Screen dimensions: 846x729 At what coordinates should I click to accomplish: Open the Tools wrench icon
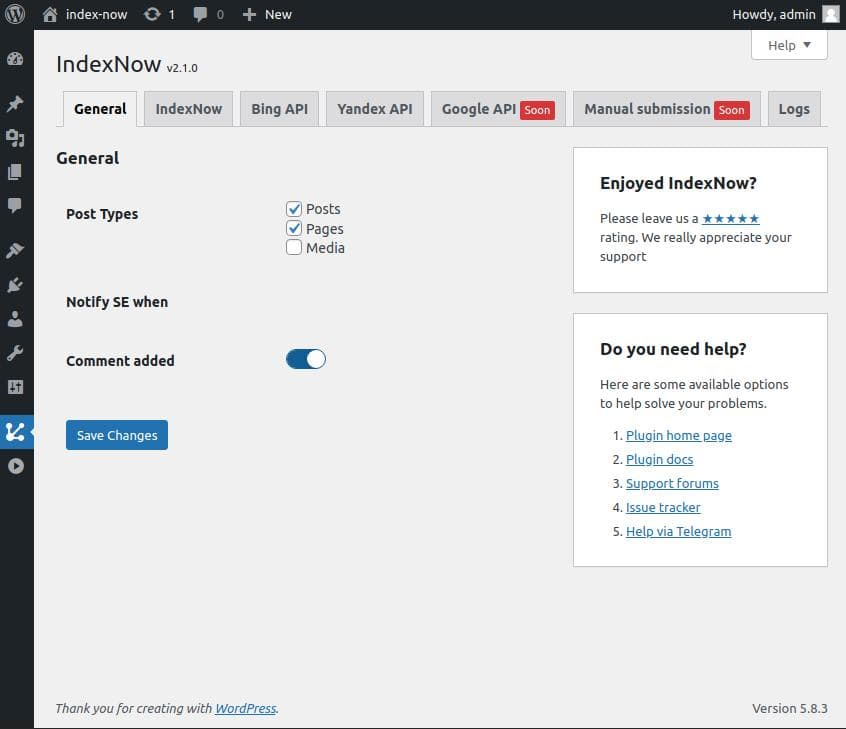pyautogui.click(x=15, y=353)
